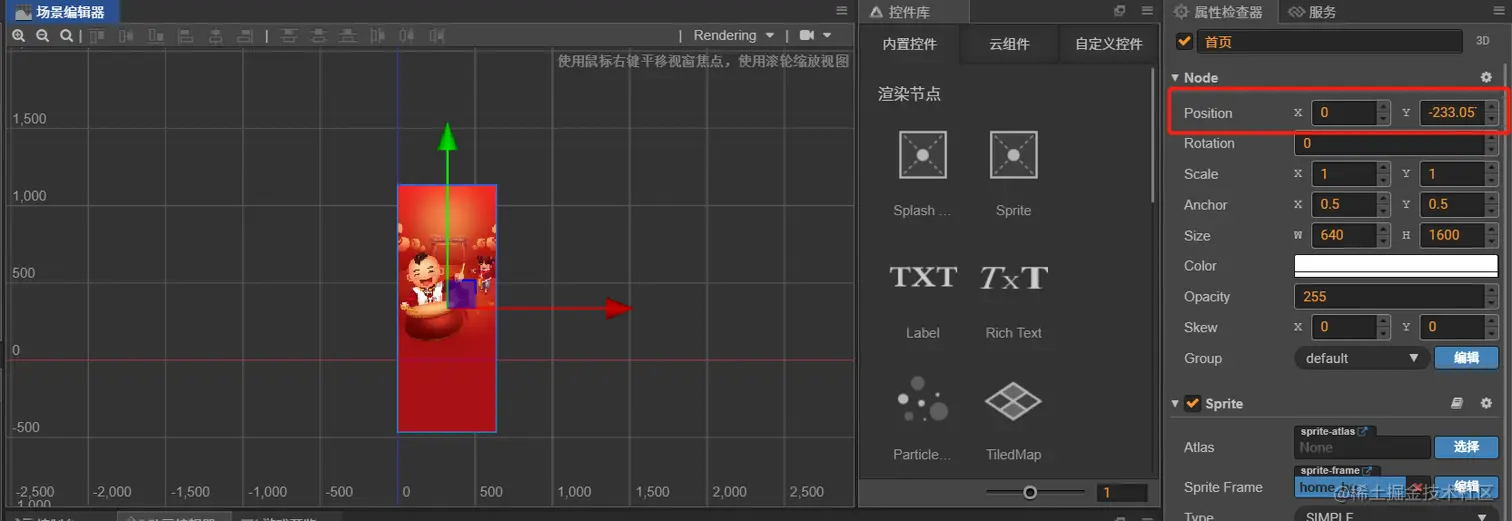Click the Atlas None asset field

pyautogui.click(x=1362, y=447)
